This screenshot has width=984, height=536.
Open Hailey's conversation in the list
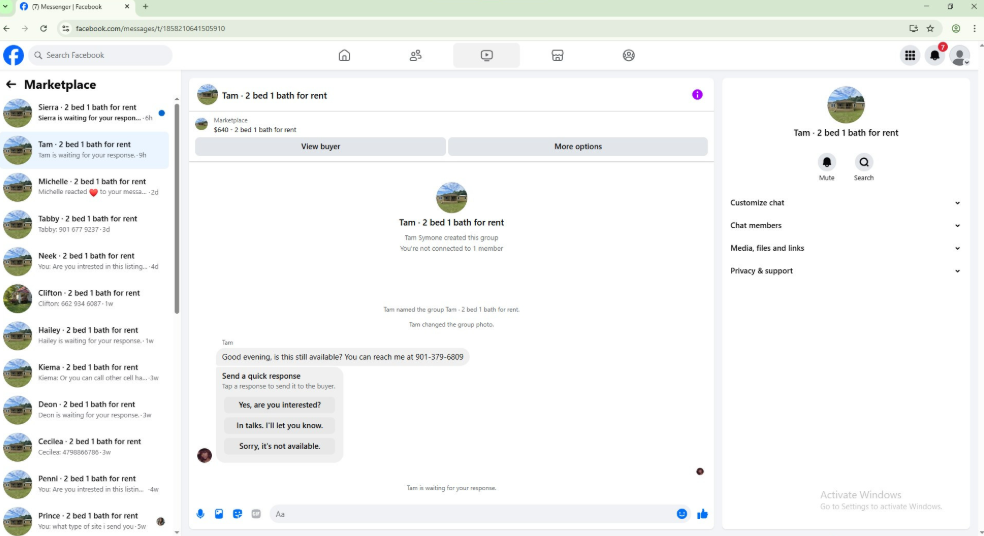(85, 335)
